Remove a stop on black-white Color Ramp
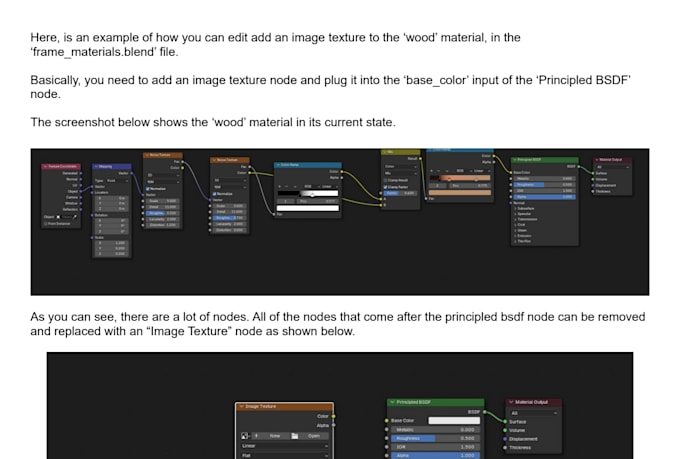This screenshot has height=459, width=680. point(286,187)
